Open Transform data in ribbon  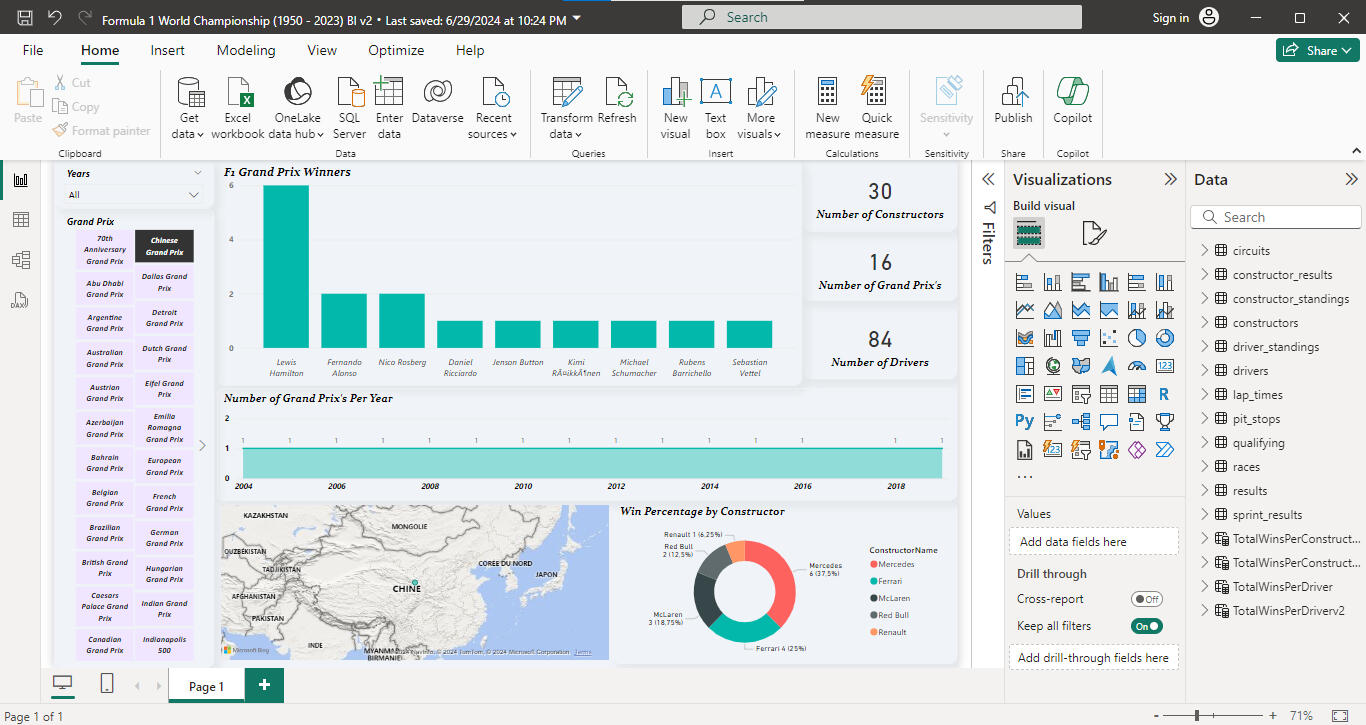tap(566, 93)
